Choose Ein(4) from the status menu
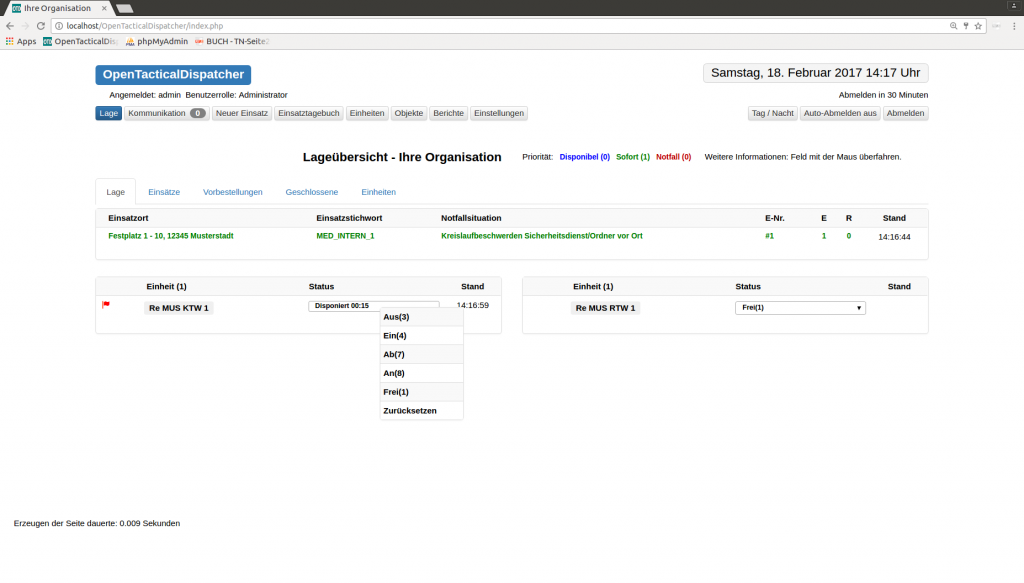Image resolution: width=1024 pixels, height=583 pixels. 421,336
